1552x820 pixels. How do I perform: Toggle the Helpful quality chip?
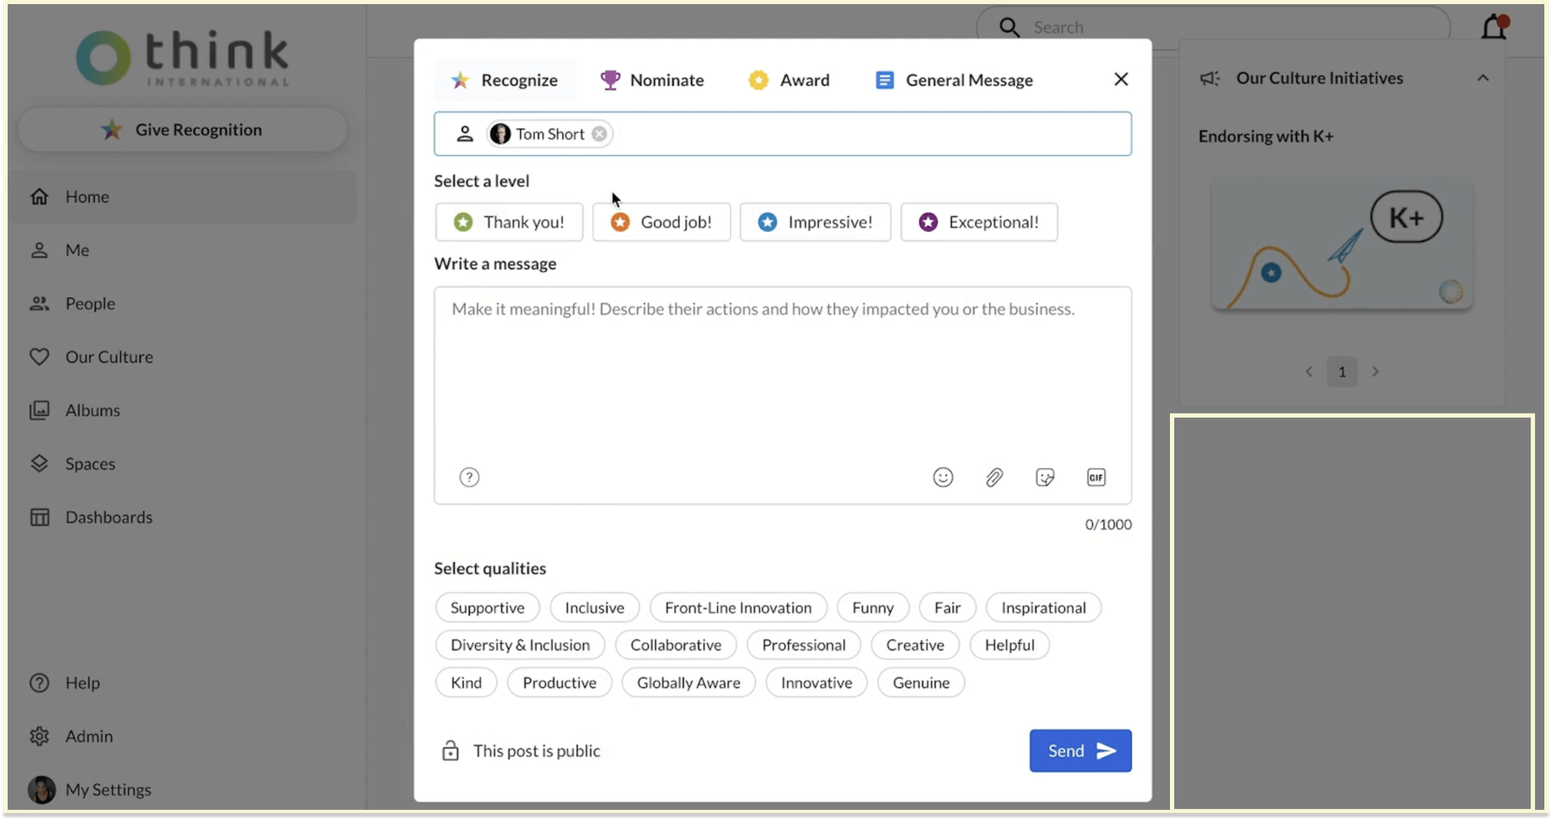click(x=1009, y=645)
